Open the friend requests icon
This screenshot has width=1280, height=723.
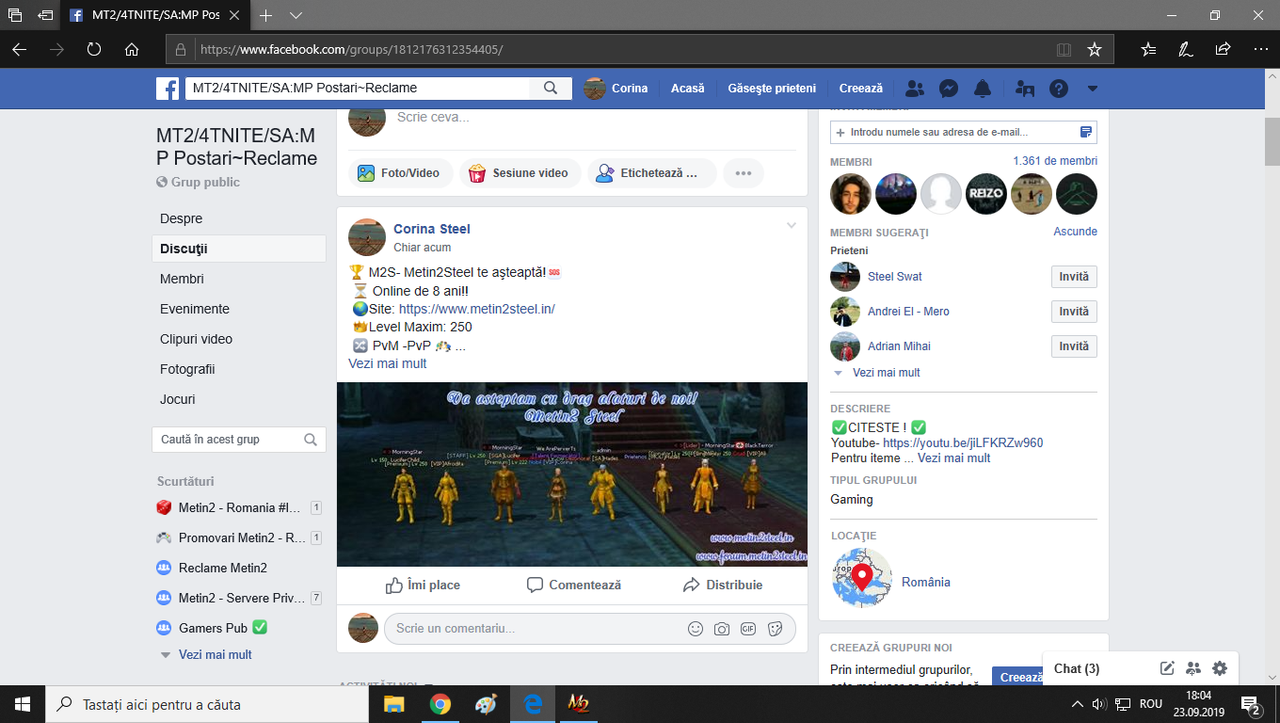pos(914,88)
